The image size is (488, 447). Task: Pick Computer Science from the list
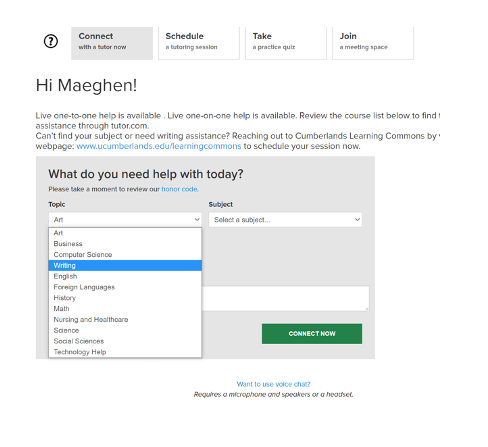125,255
